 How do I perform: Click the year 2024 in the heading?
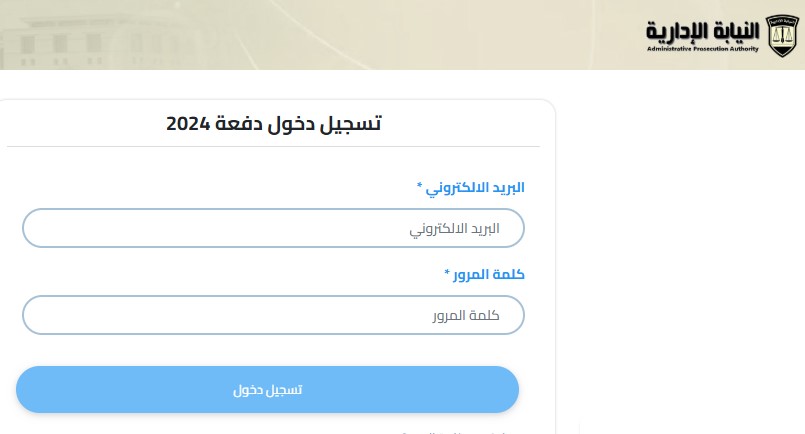(x=186, y=125)
